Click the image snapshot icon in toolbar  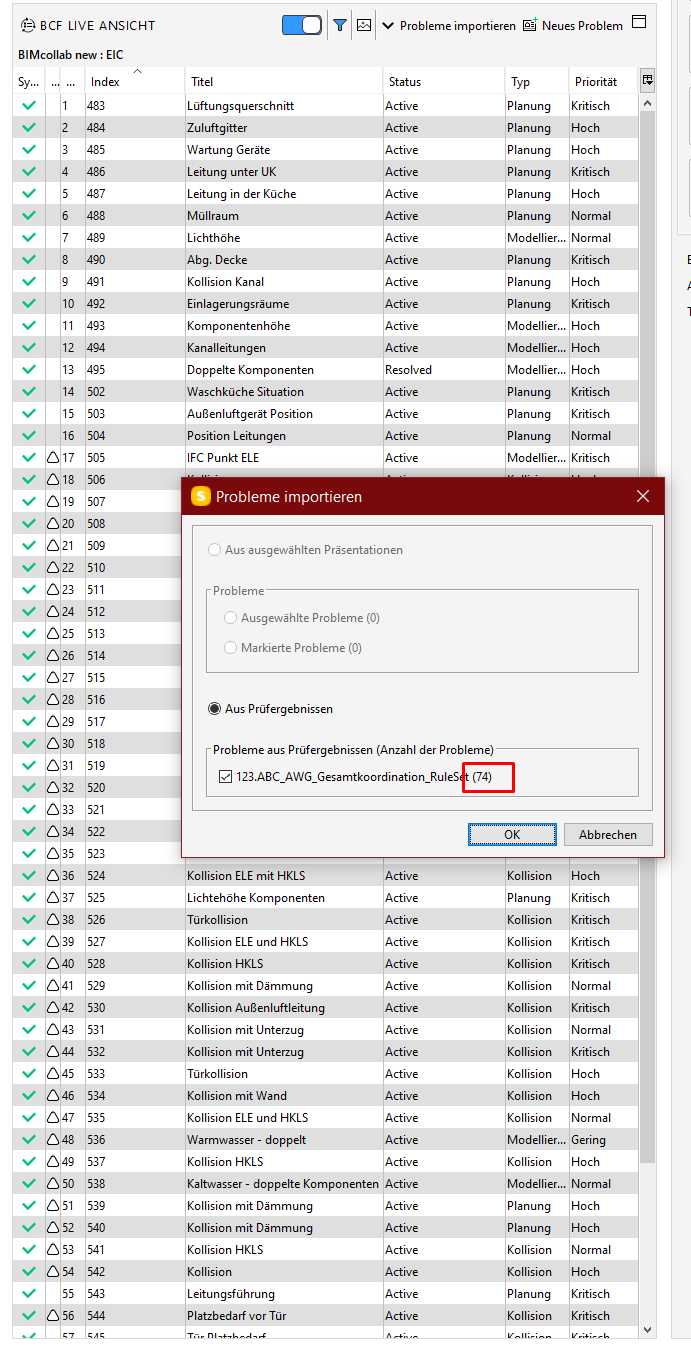(x=364, y=25)
